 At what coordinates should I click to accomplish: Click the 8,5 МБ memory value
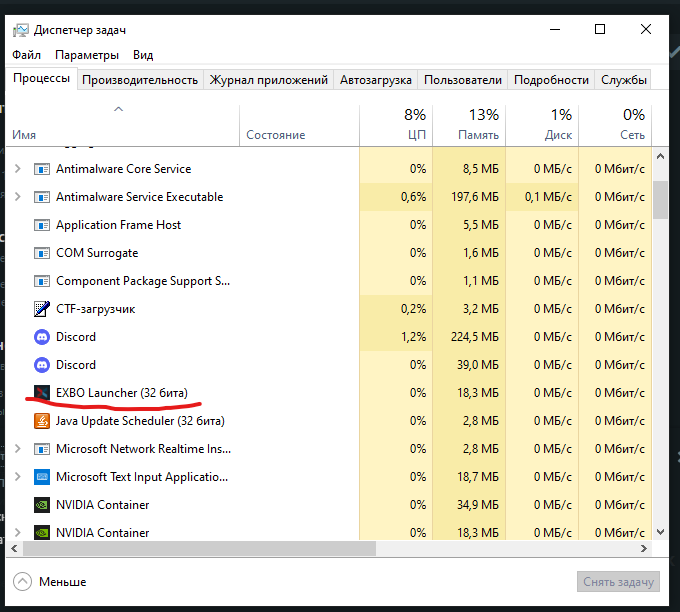pyautogui.click(x=481, y=169)
